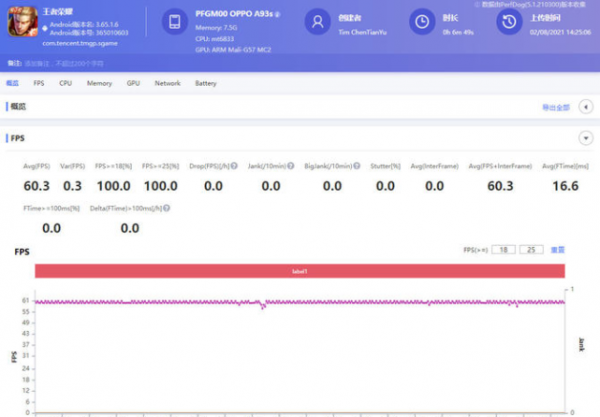Click the device phone icon
600x417 pixels.
[174, 21]
